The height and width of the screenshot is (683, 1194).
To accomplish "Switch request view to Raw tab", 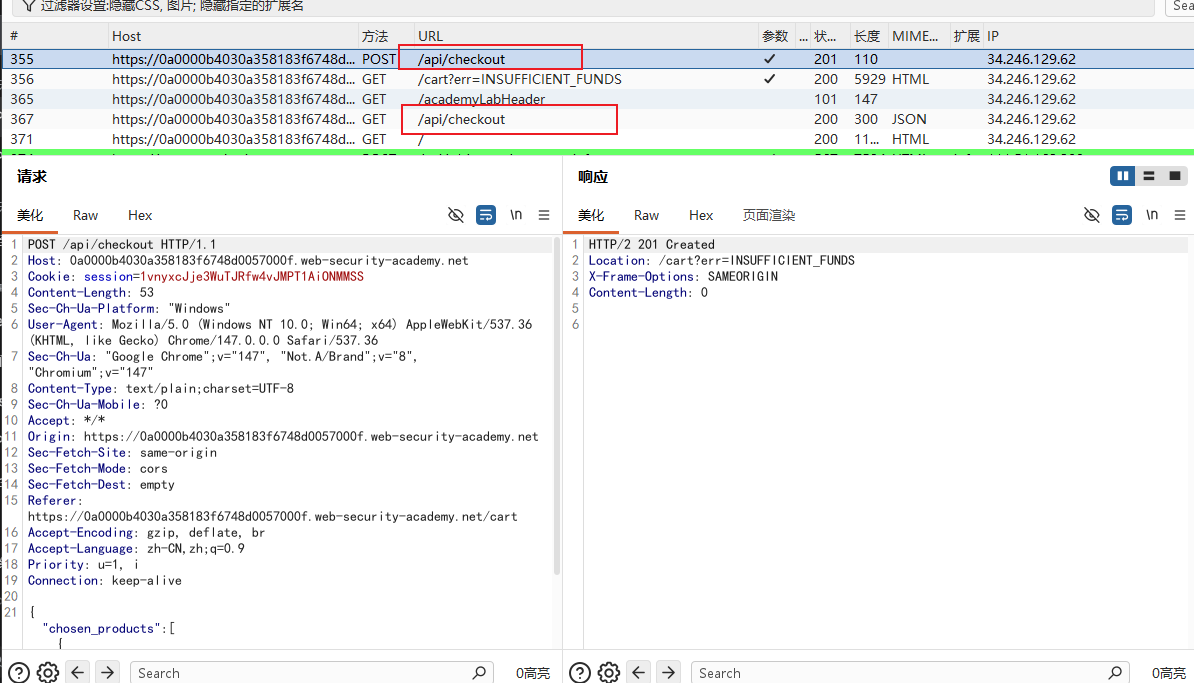I will (x=85, y=215).
